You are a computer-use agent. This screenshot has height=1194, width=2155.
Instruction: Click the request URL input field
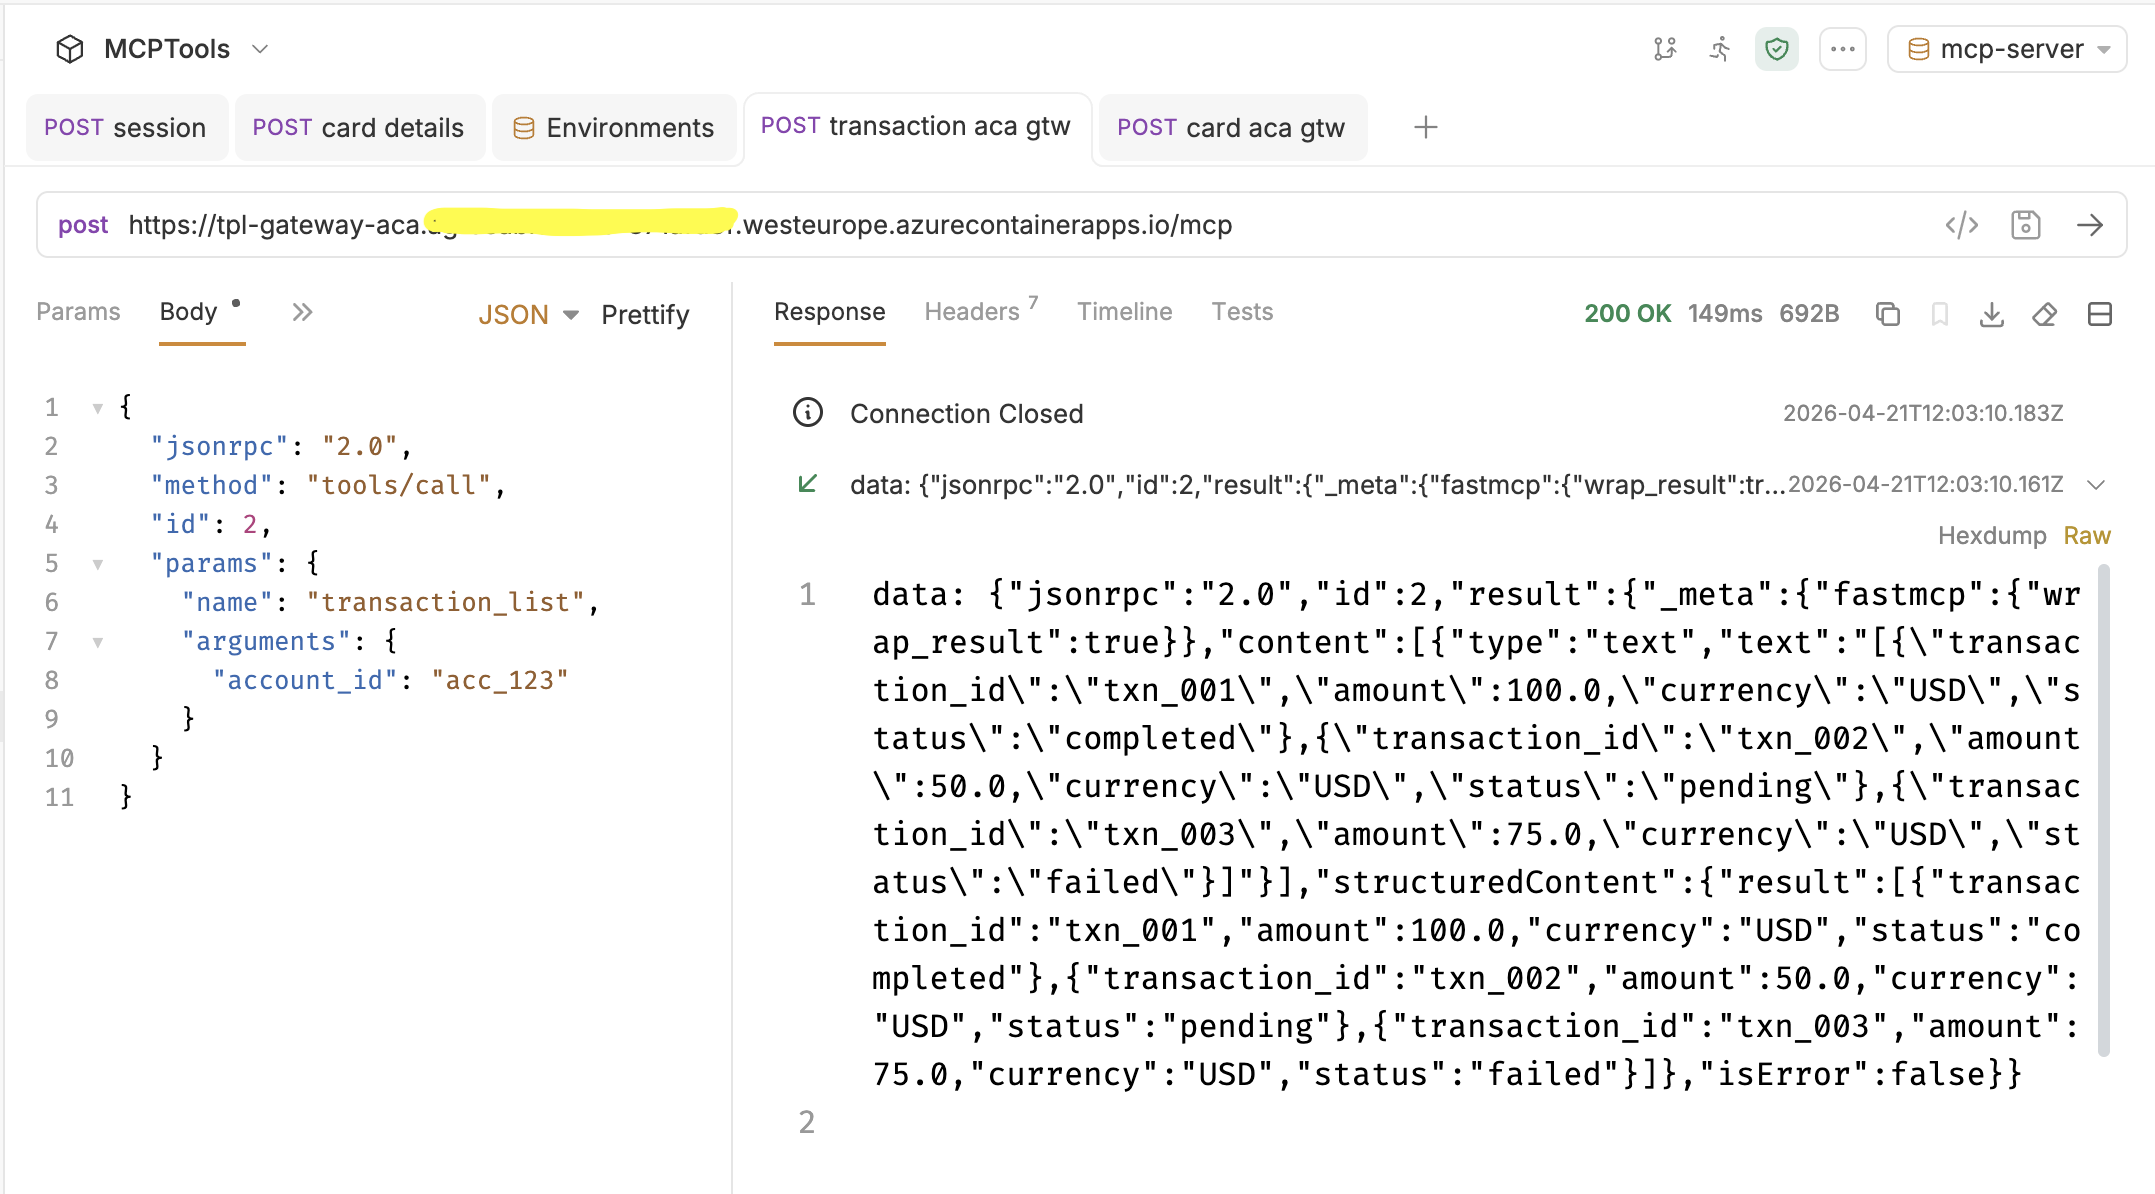(x=1020, y=225)
